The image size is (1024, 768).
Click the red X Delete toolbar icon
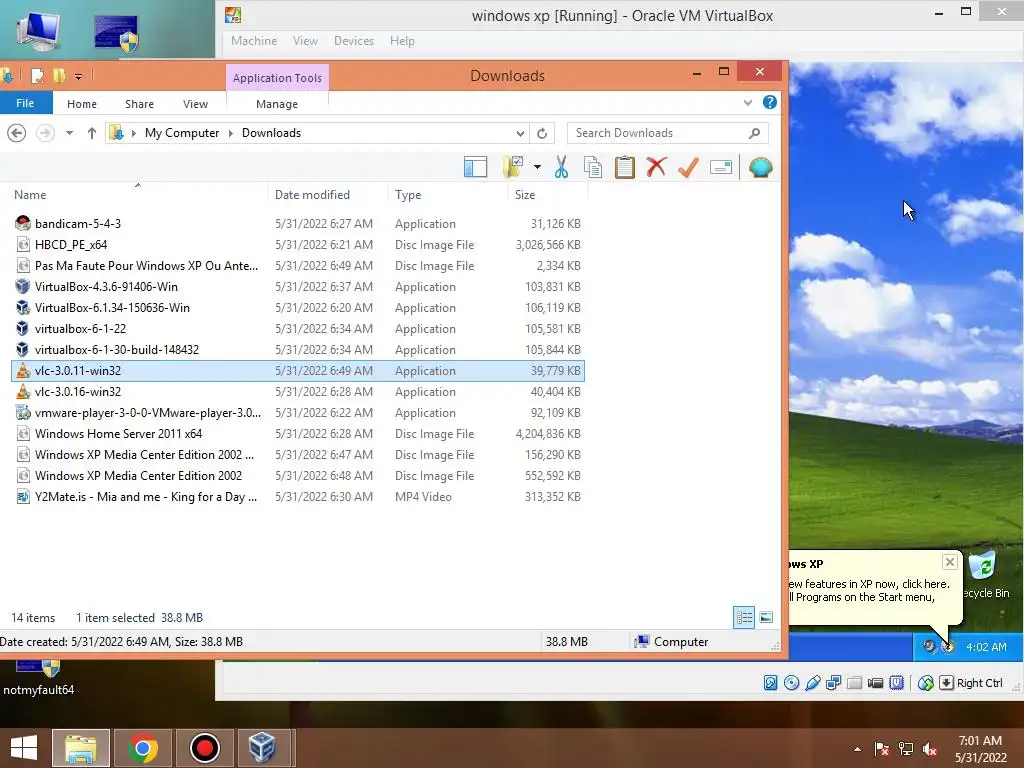point(656,167)
